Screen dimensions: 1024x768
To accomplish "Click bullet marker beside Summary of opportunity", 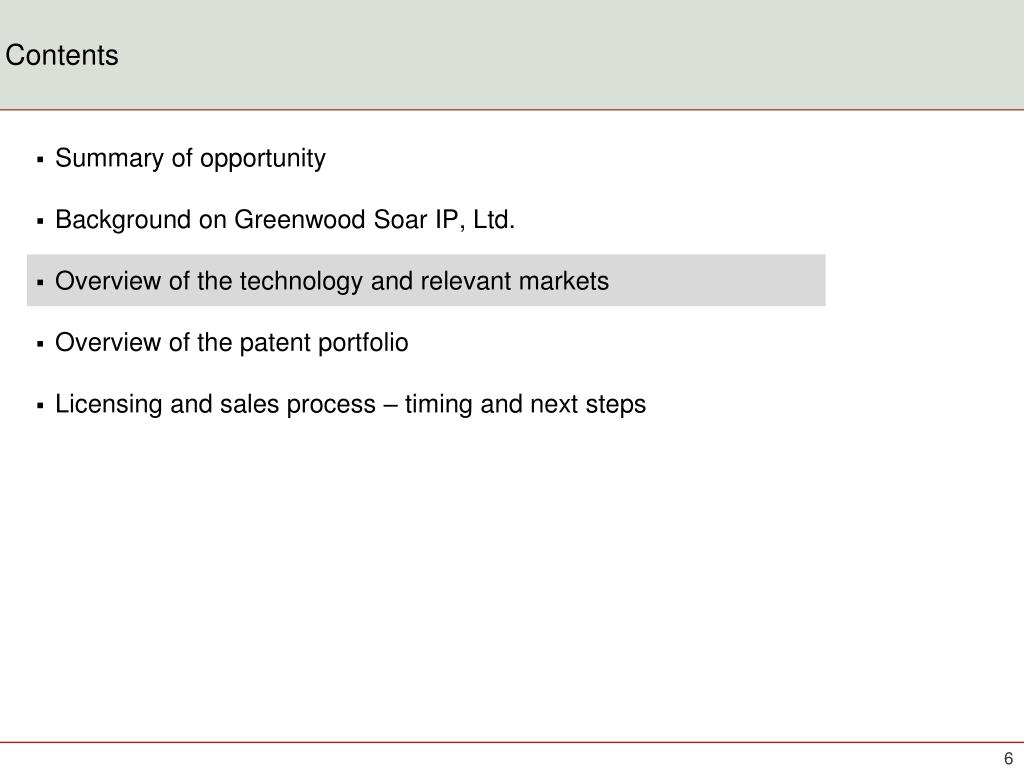I will tap(40, 159).
